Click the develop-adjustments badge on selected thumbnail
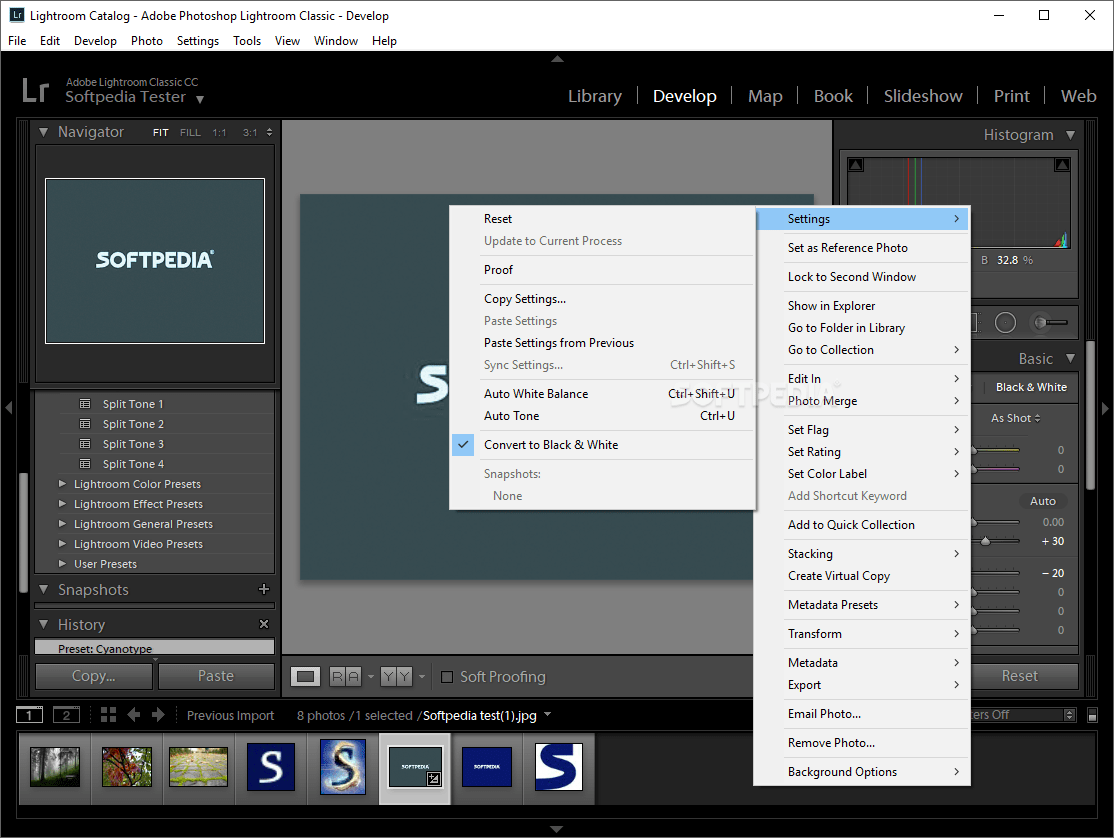The width and height of the screenshot is (1114, 838). [x=433, y=778]
